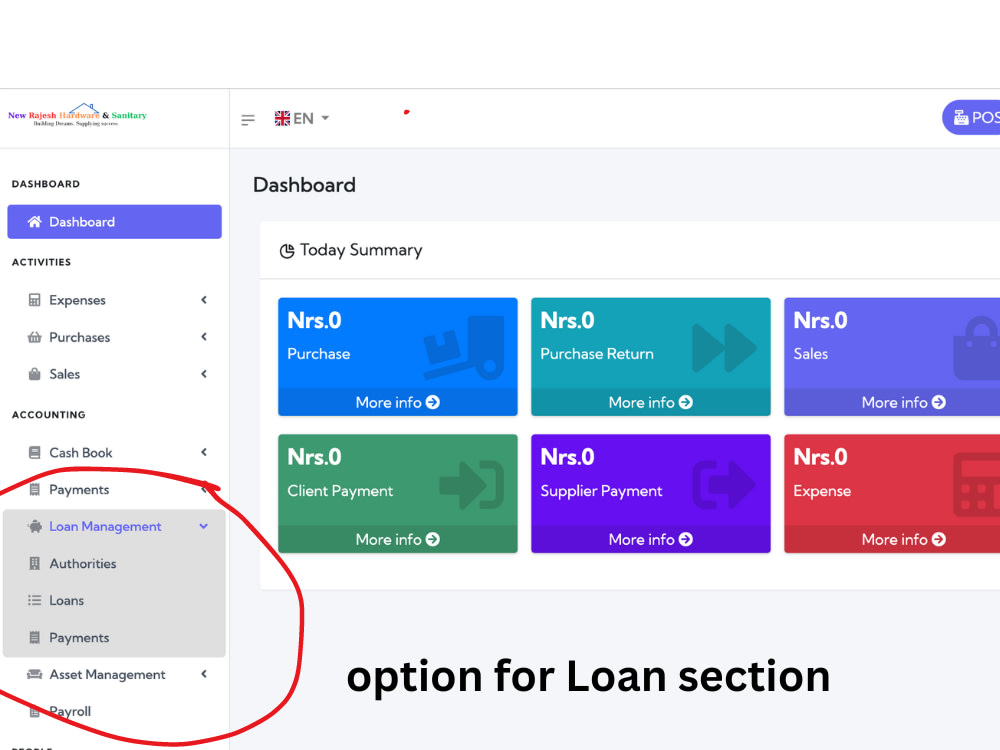This screenshot has height=750, width=1000.
Task: Open the EN language dropdown
Action: 302,119
